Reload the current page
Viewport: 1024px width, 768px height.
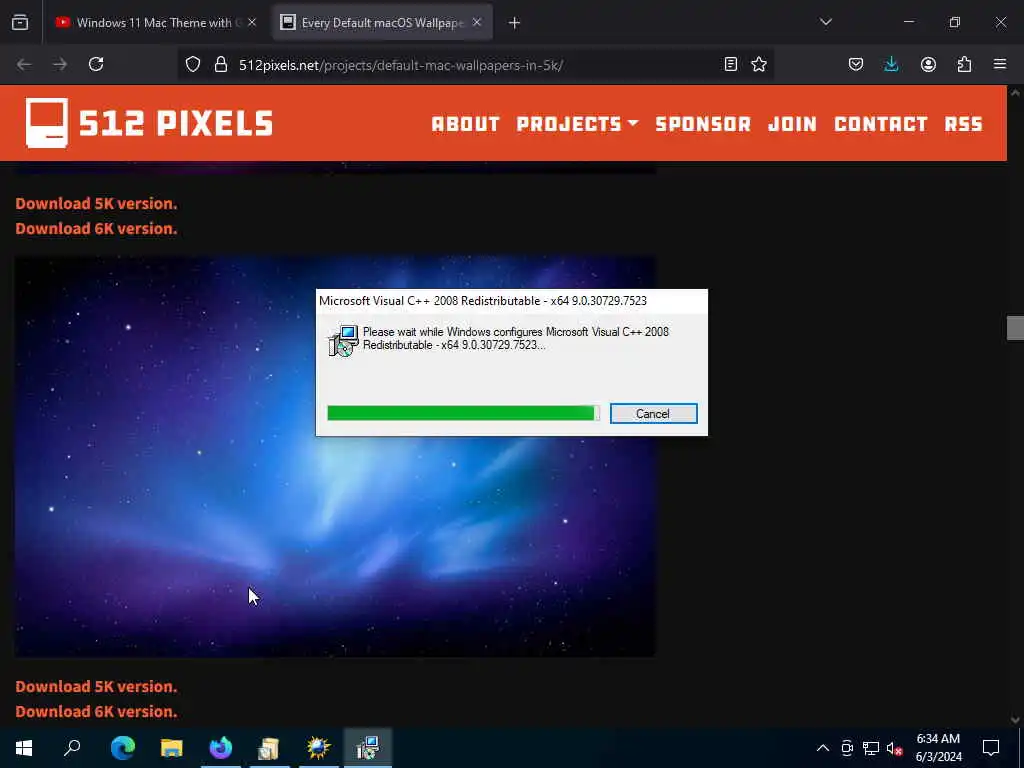(96, 64)
